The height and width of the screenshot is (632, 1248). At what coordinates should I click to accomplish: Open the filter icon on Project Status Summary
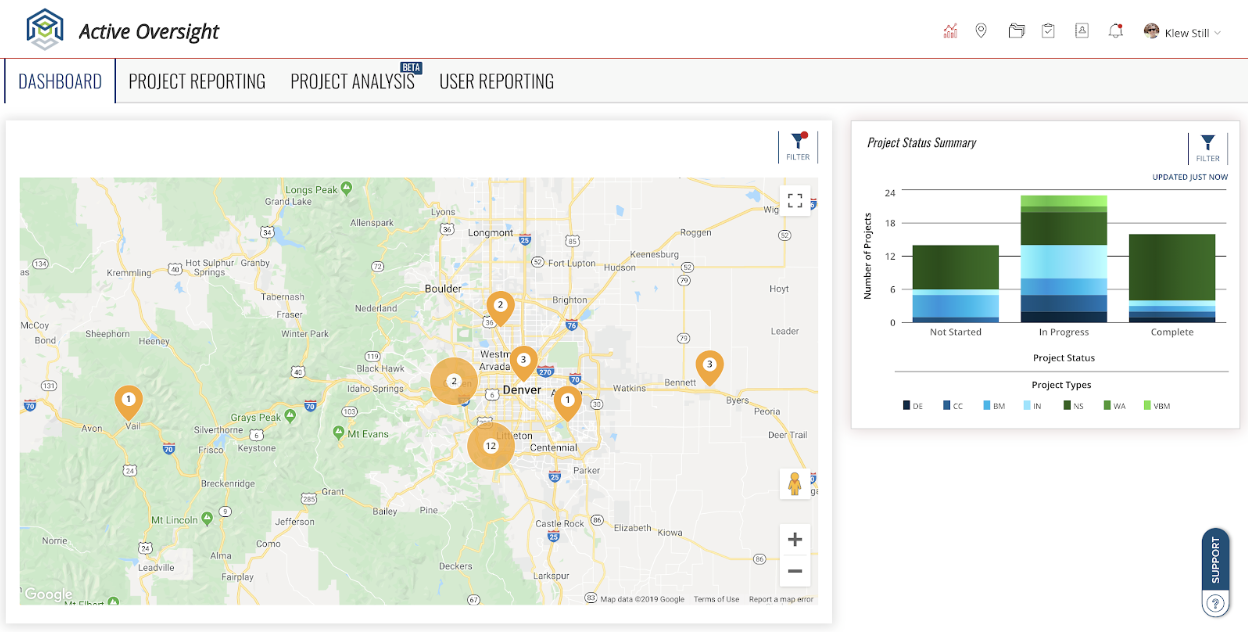(x=1207, y=143)
